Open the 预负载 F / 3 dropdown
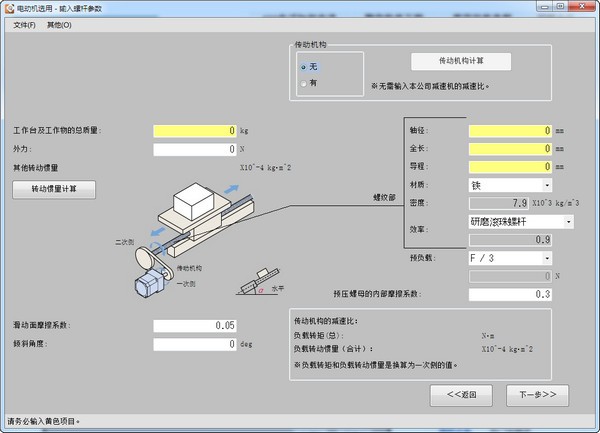Image resolution: width=600 pixels, height=433 pixels. [547, 258]
